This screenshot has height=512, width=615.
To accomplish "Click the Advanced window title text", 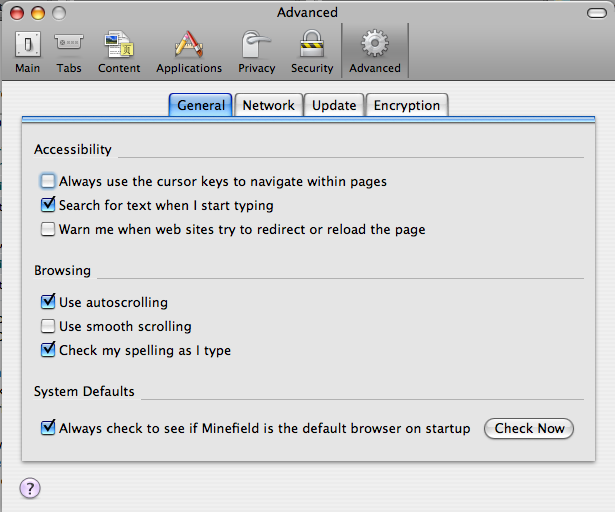I will pos(307,13).
